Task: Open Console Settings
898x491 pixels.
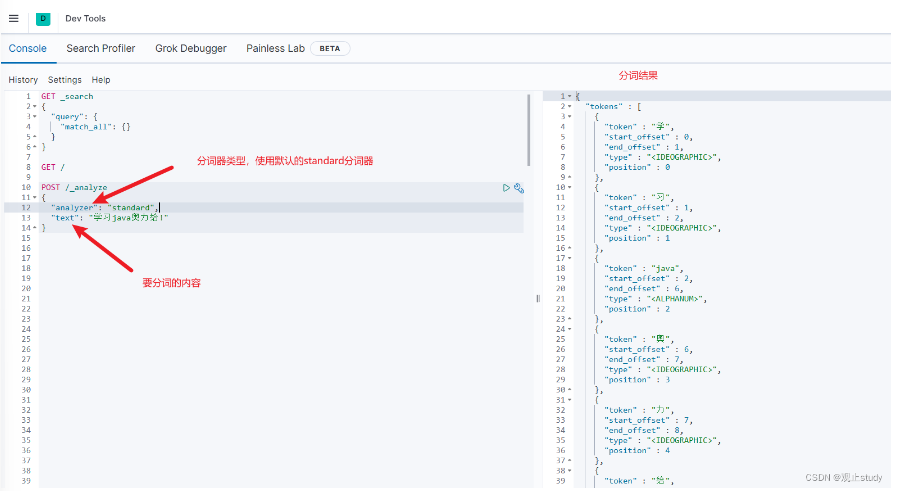Action: click(65, 80)
